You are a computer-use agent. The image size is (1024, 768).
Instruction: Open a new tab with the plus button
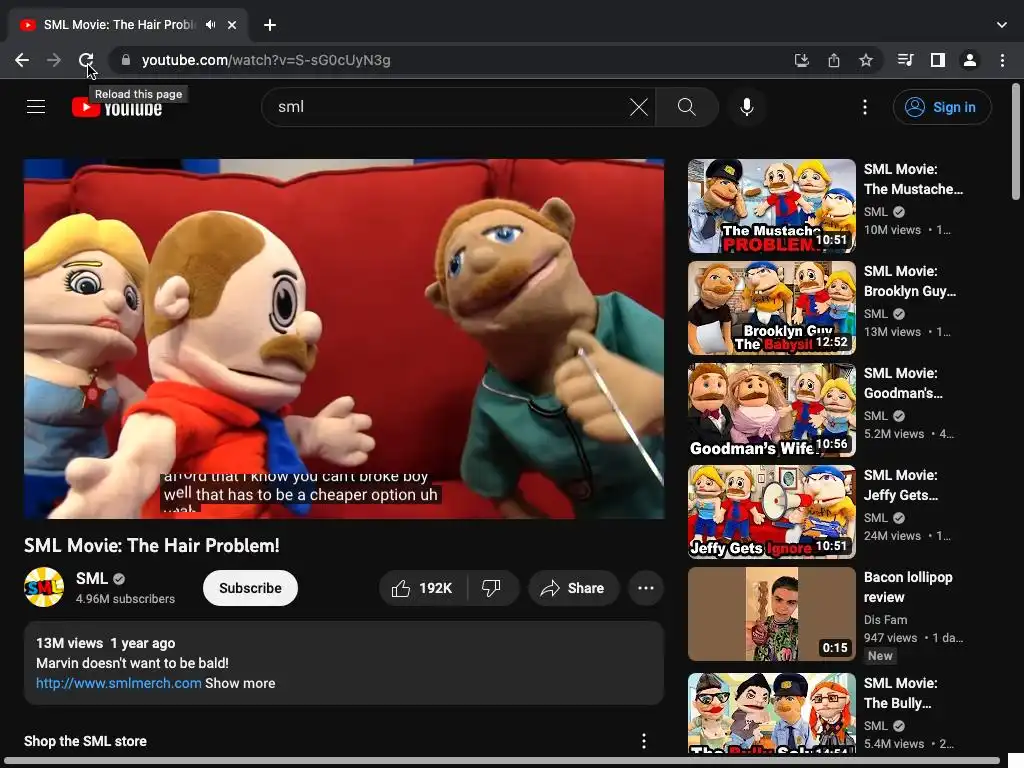[x=270, y=25]
